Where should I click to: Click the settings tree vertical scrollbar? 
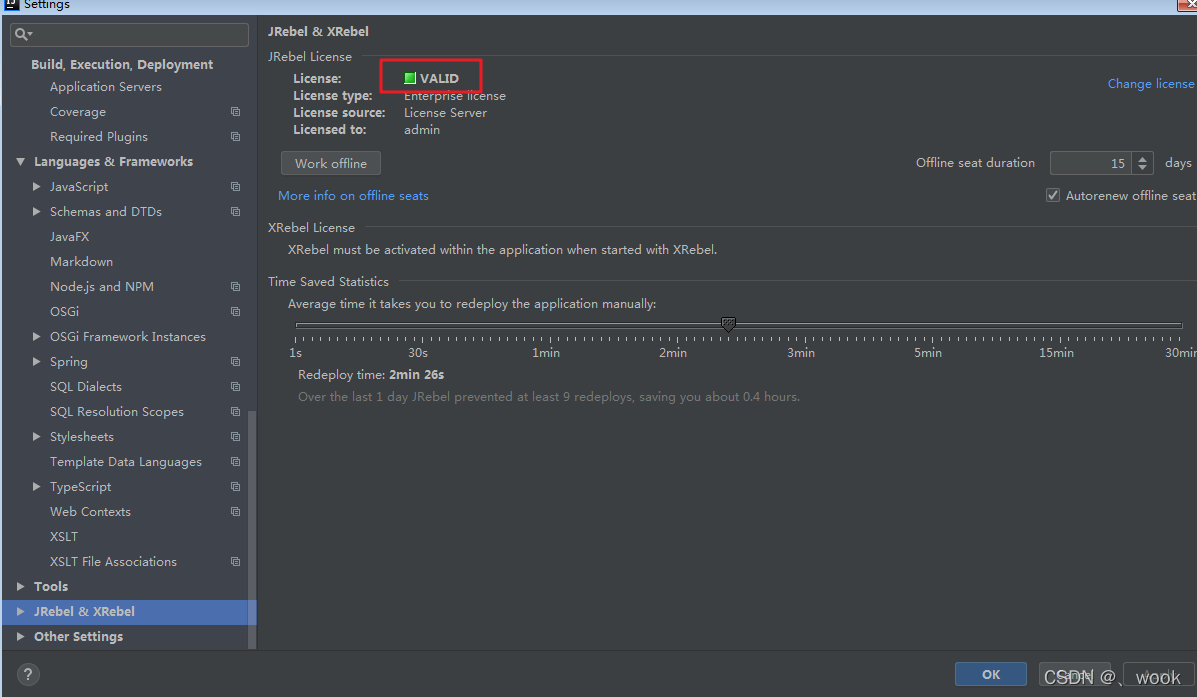[x=252, y=530]
